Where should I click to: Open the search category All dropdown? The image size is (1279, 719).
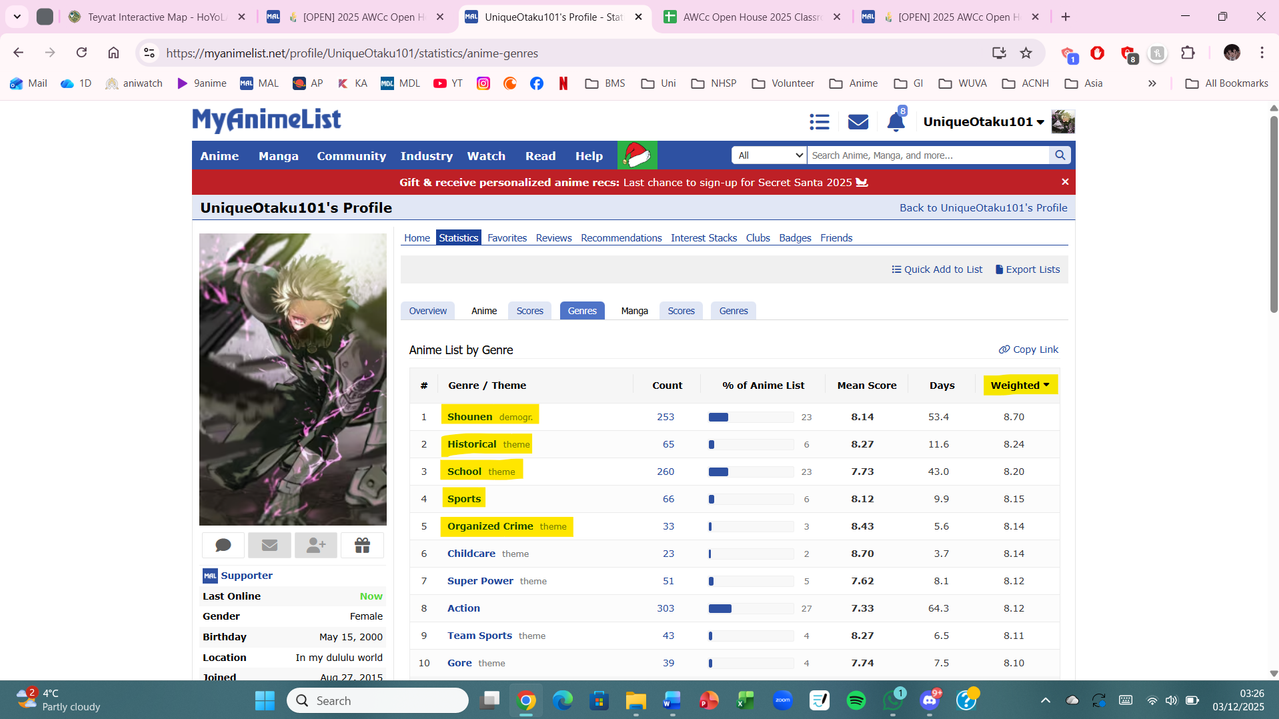tap(769, 155)
